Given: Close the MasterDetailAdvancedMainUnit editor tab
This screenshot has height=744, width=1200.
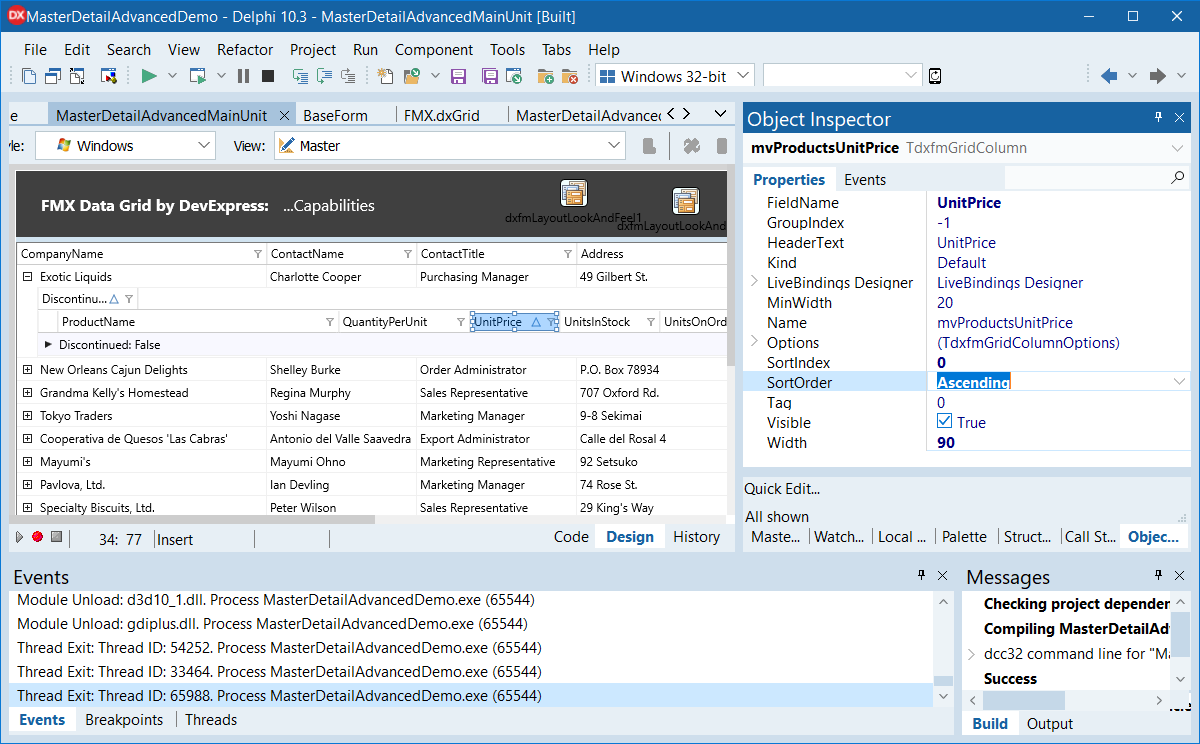Looking at the screenshot, I should point(284,115).
